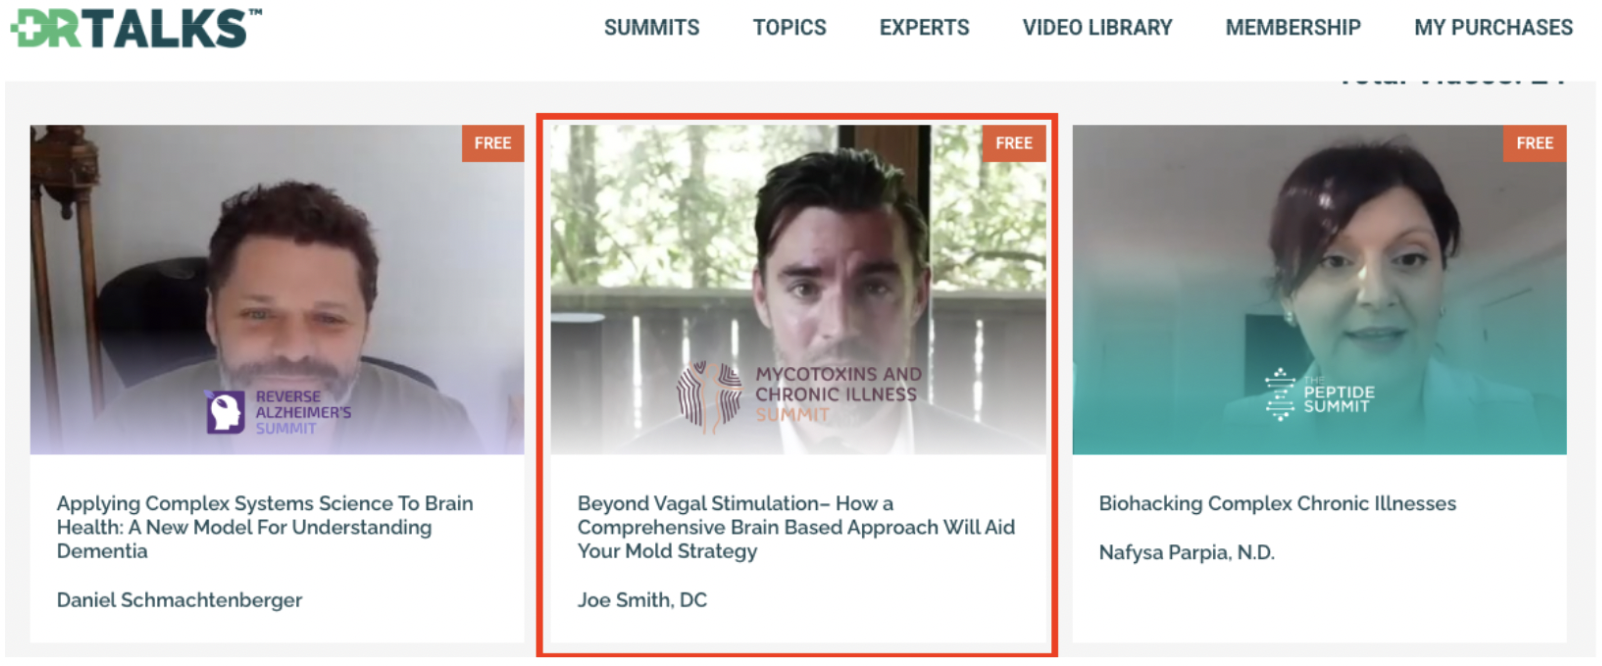This screenshot has width=1602, height=666.
Task: Click the FREE badge on Joe Smith's video
Action: click(1014, 143)
